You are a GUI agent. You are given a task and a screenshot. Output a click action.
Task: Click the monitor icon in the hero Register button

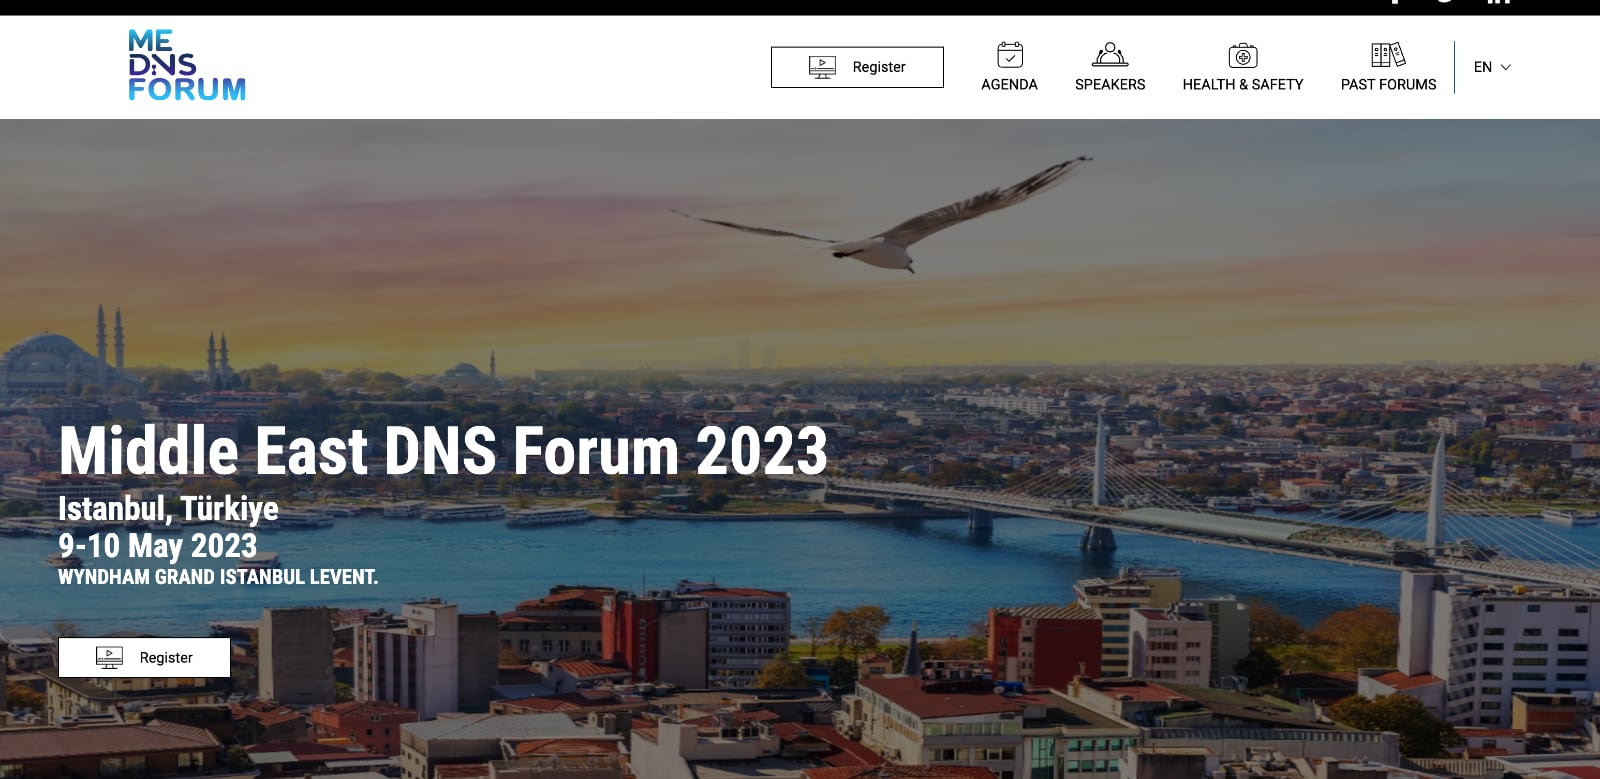point(109,657)
